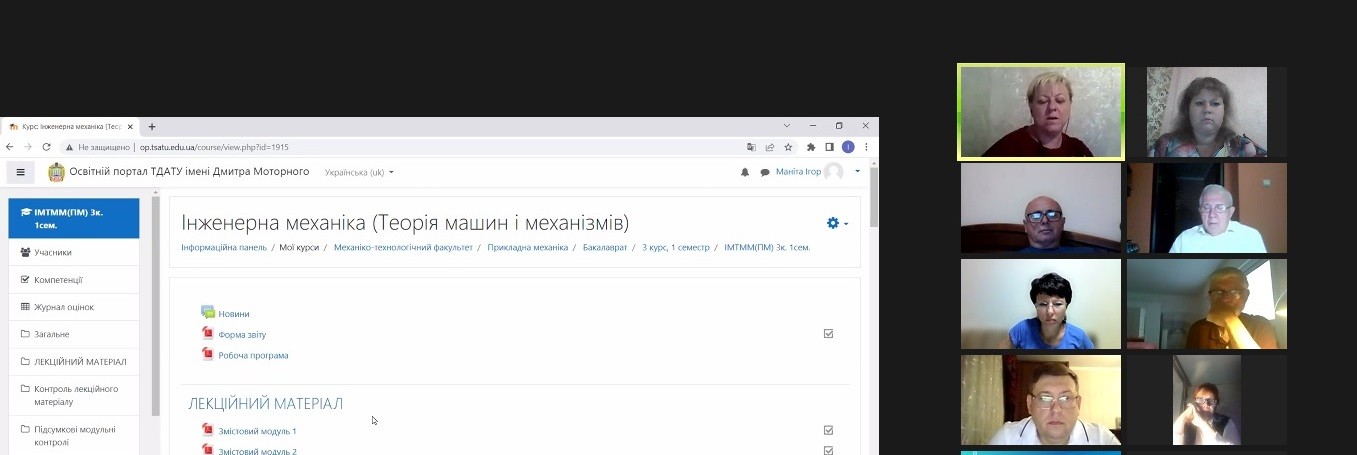Click Прикладна механіка breadcrumb

[x=528, y=247]
